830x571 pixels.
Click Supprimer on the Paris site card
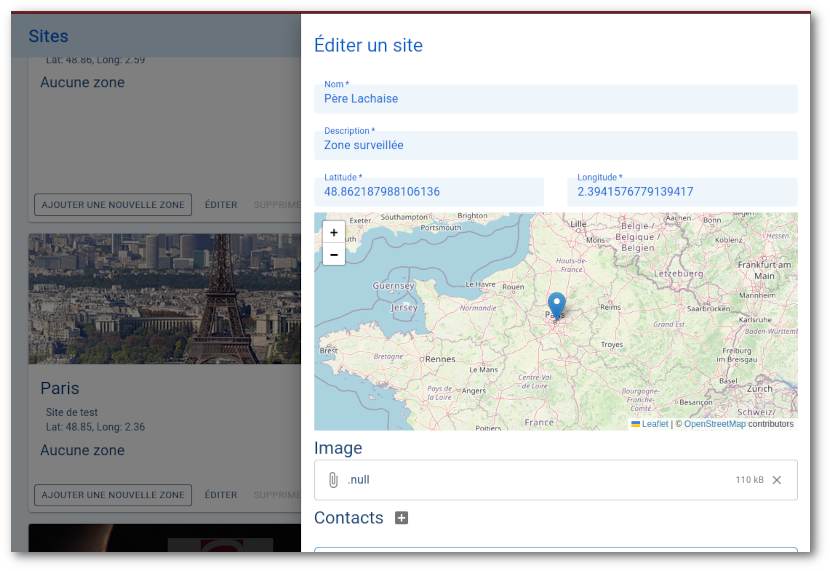pos(277,495)
